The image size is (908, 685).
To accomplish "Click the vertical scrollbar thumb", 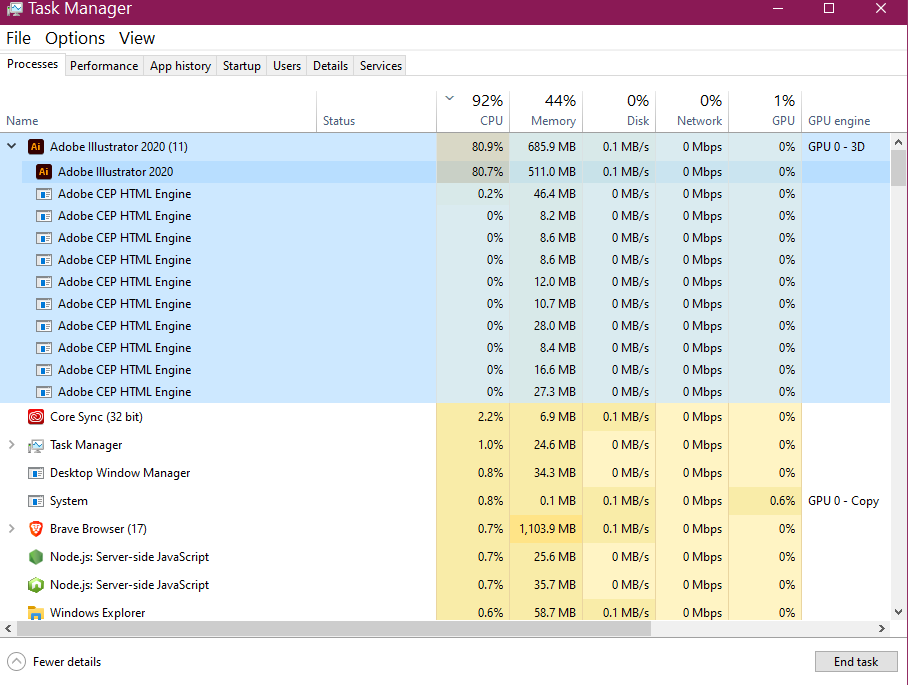I will (x=898, y=168).
